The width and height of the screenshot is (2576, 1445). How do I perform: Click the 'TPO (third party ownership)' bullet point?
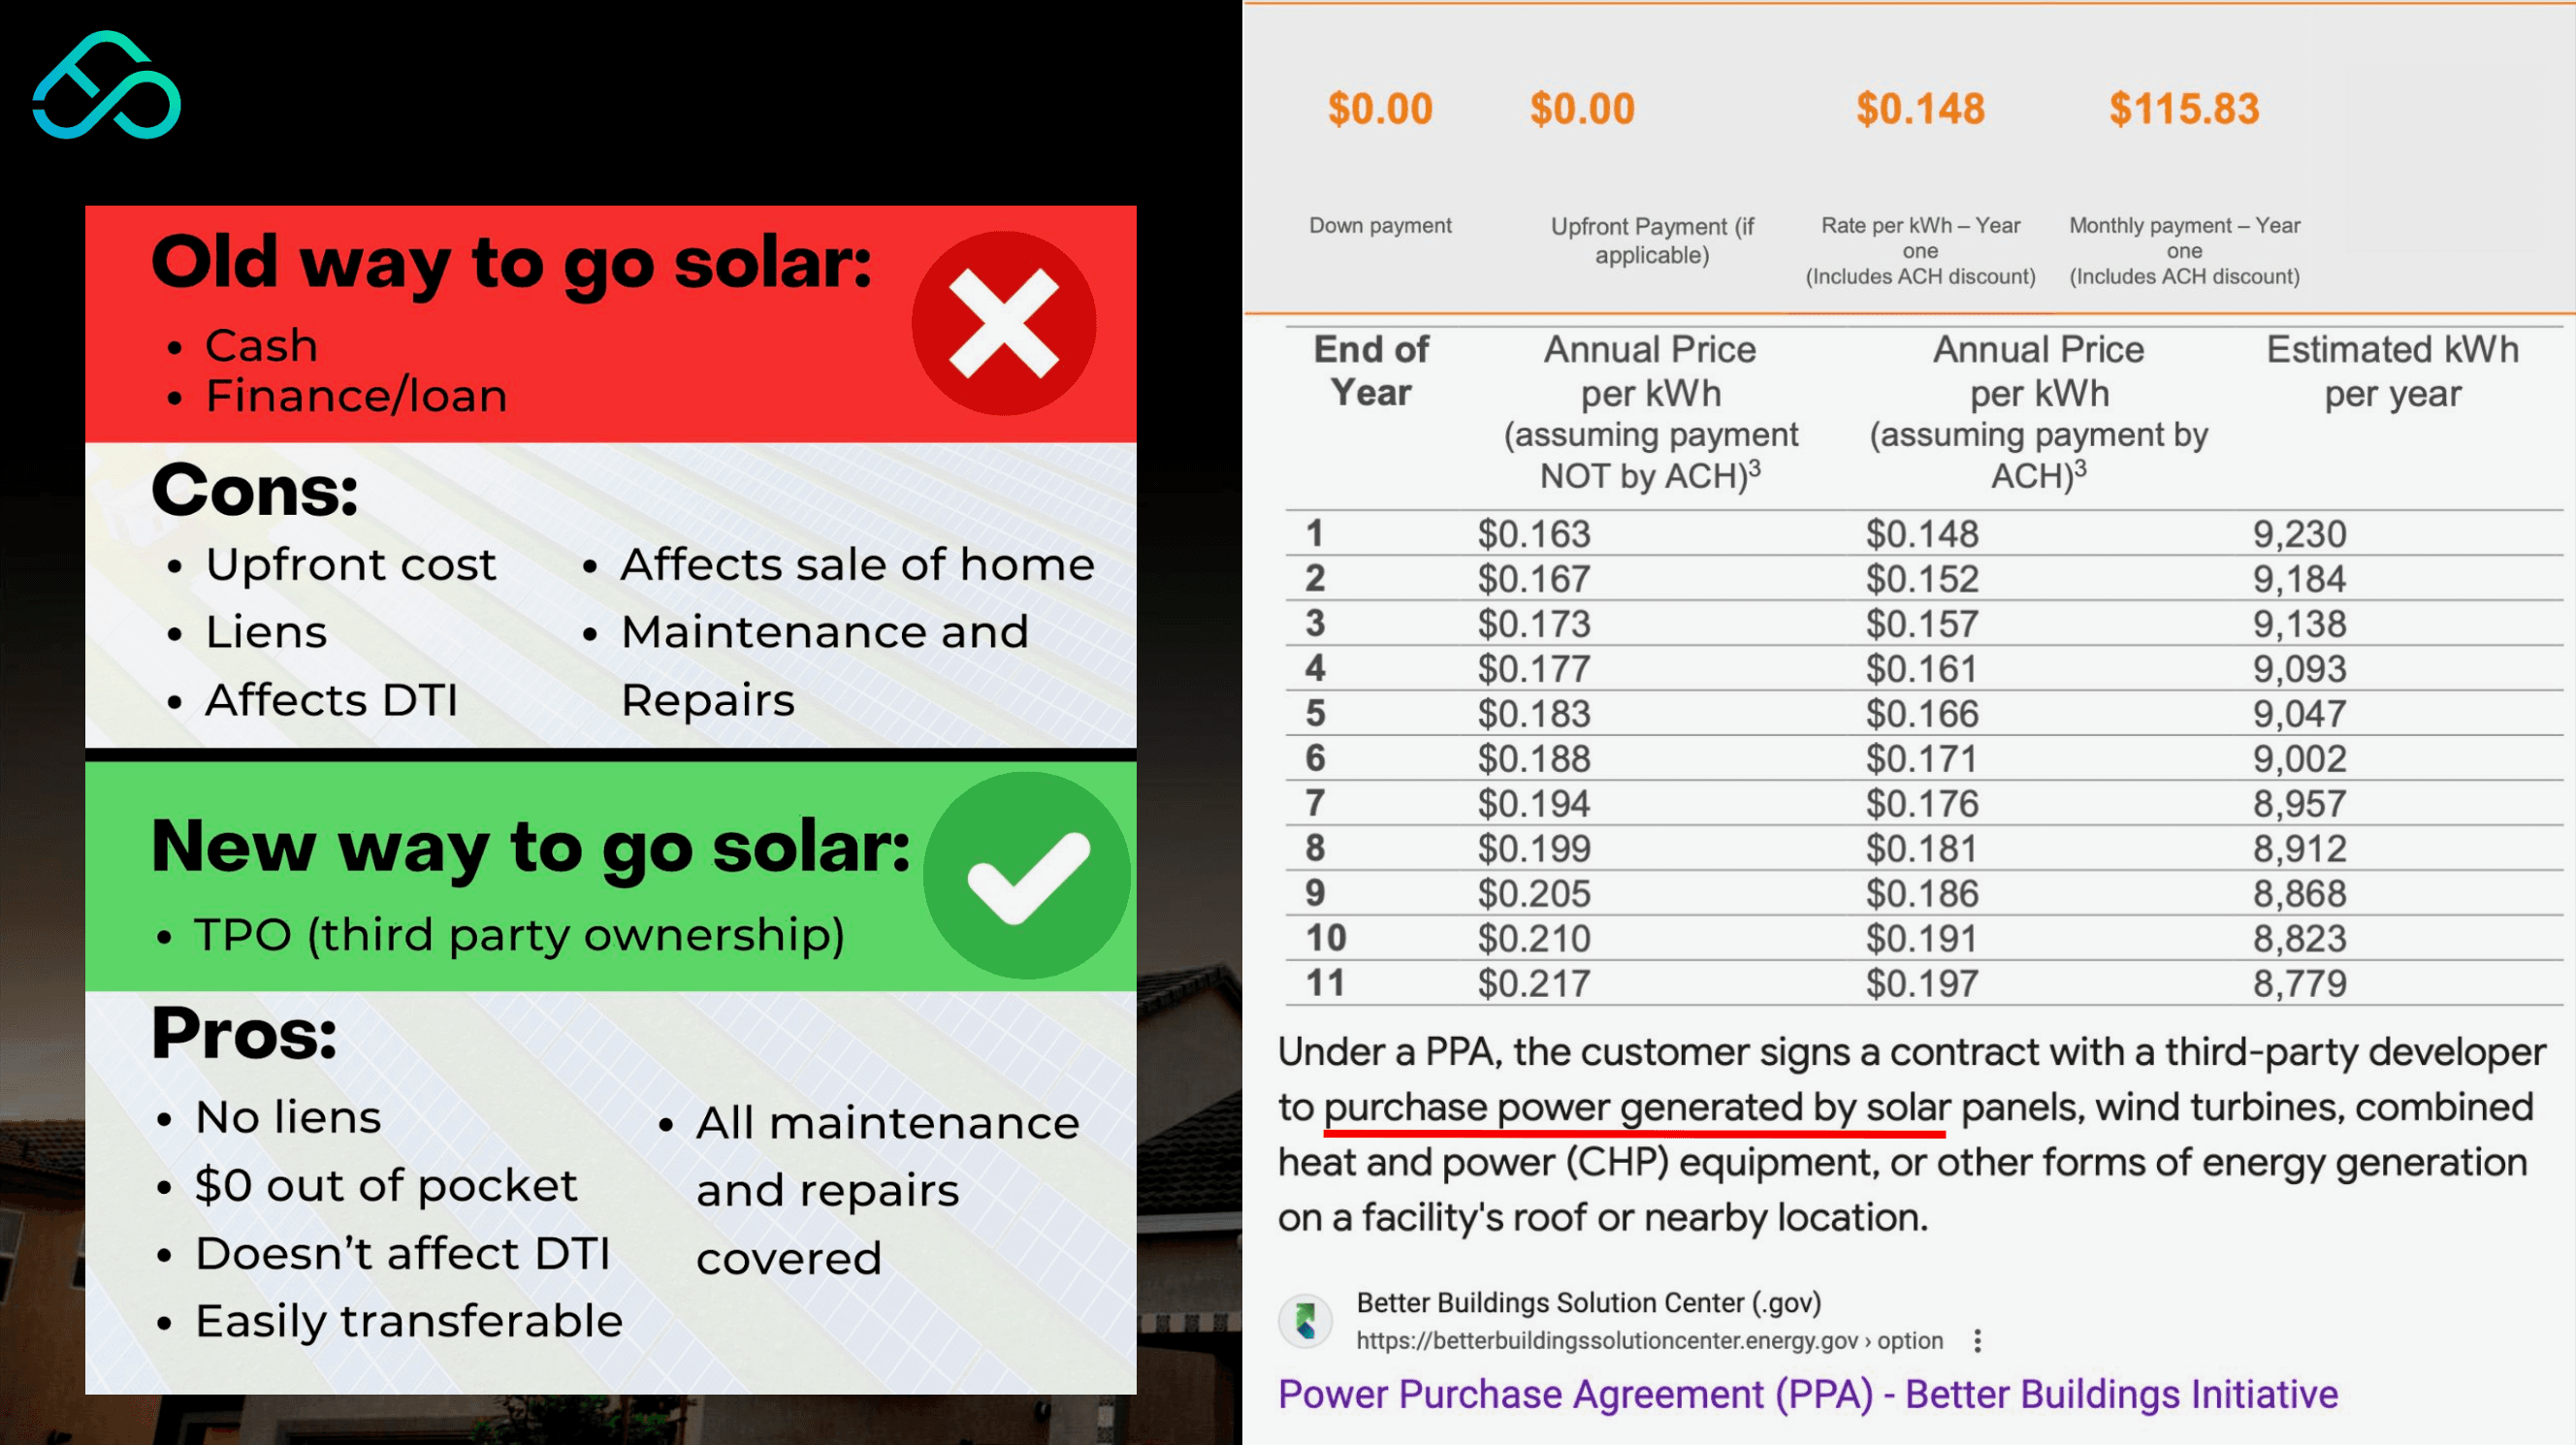[517, 935]
